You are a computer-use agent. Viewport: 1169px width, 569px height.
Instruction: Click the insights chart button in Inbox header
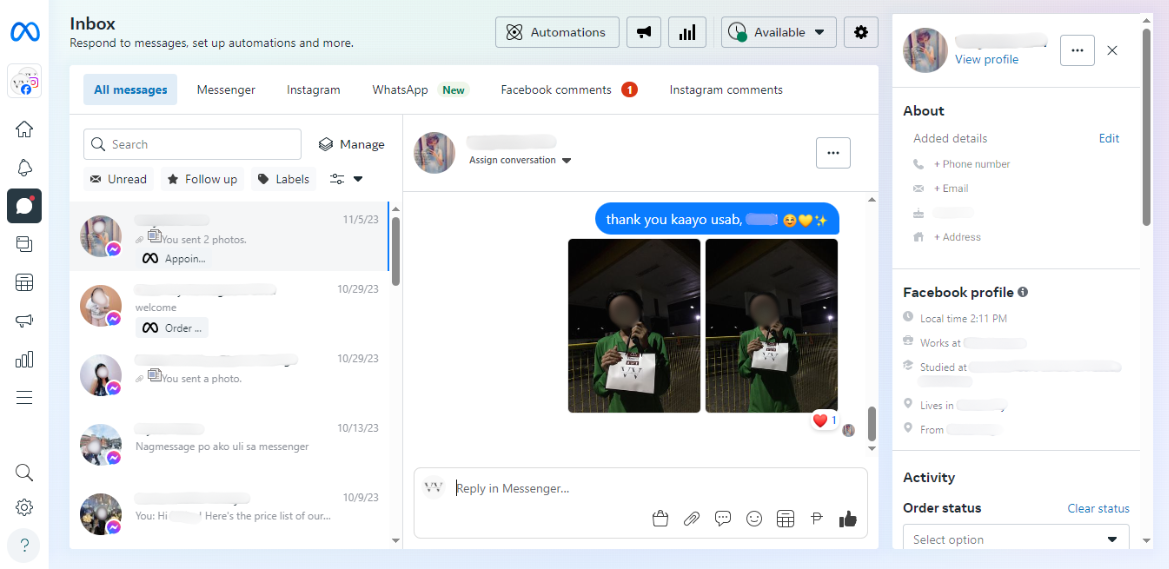(687, 32)
